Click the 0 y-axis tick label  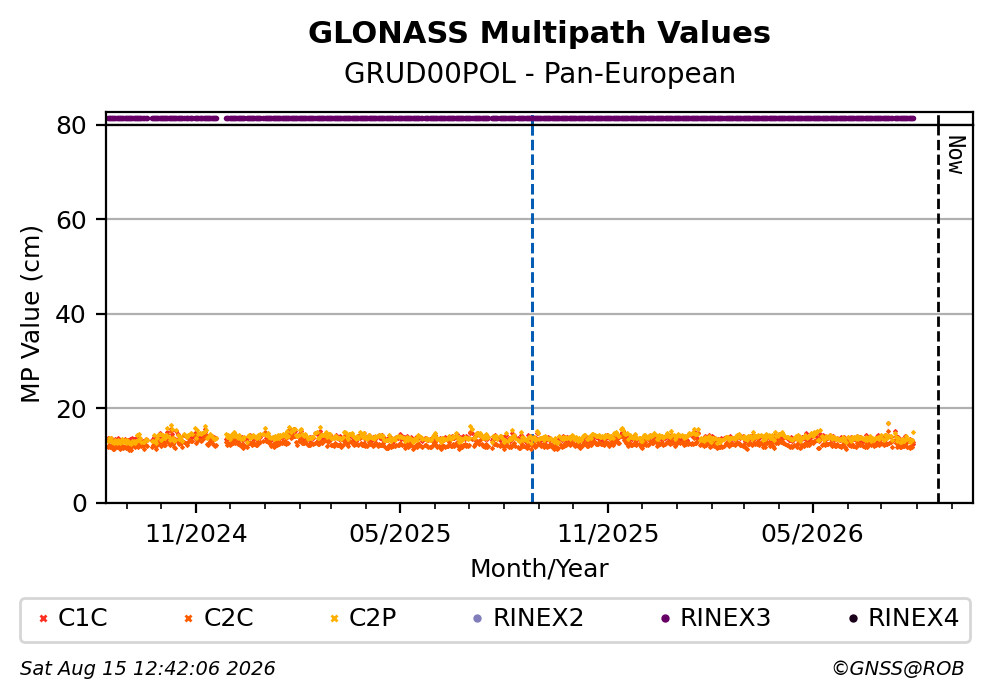click(80, 503)
